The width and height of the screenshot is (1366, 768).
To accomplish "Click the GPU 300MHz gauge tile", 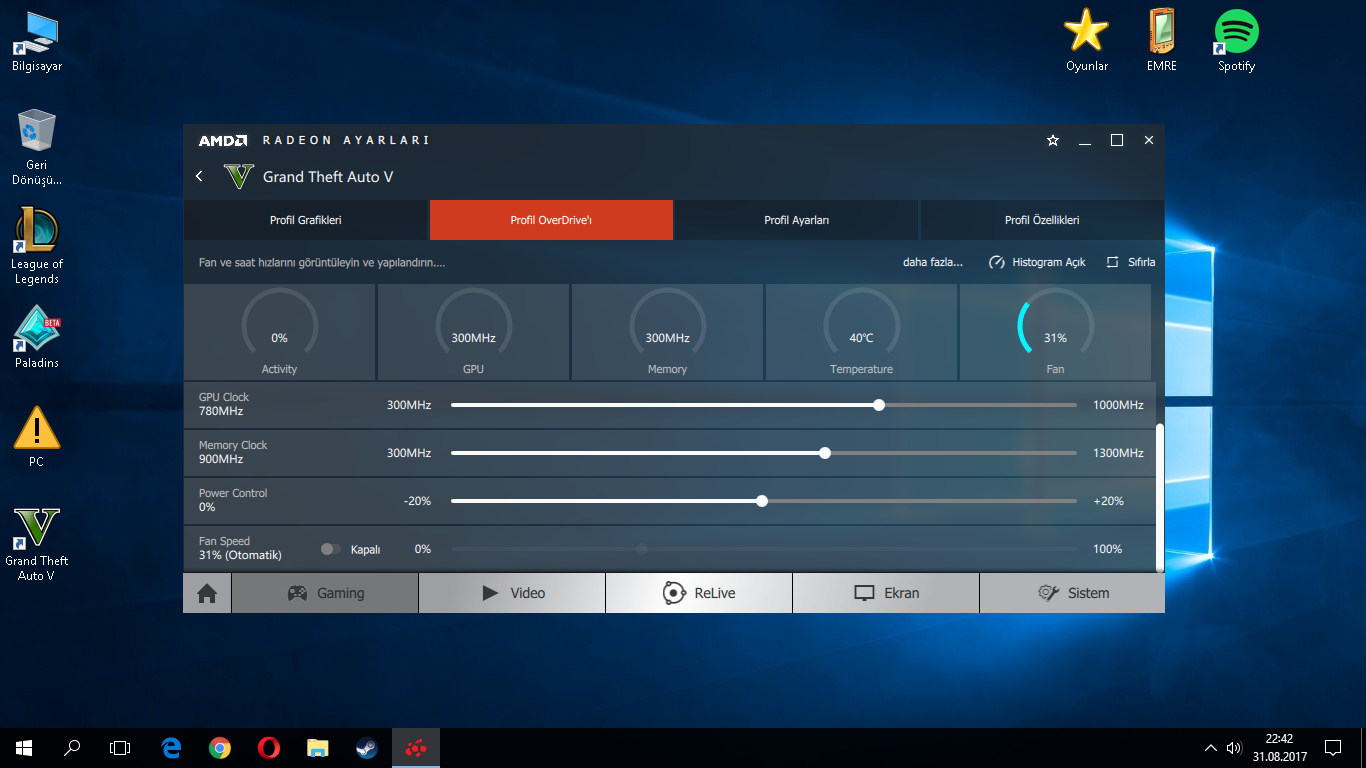I will tap(473, 332).
